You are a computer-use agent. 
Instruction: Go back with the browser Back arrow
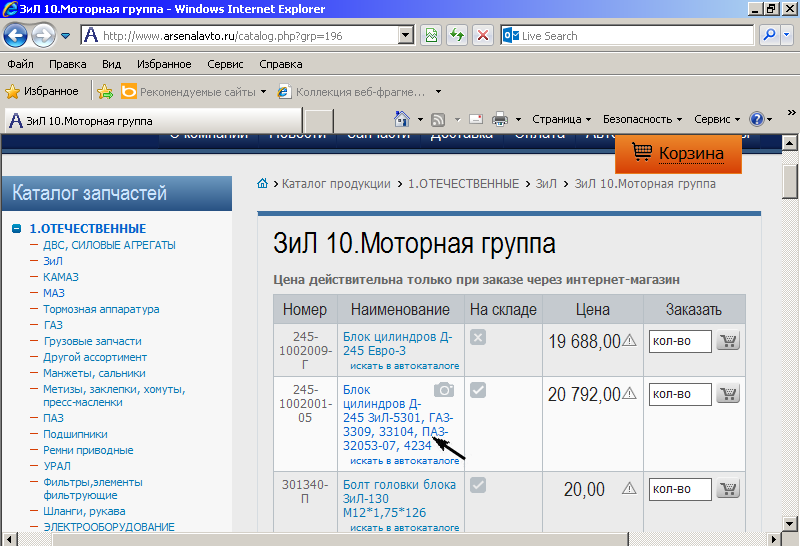click(x=15, y=36)
